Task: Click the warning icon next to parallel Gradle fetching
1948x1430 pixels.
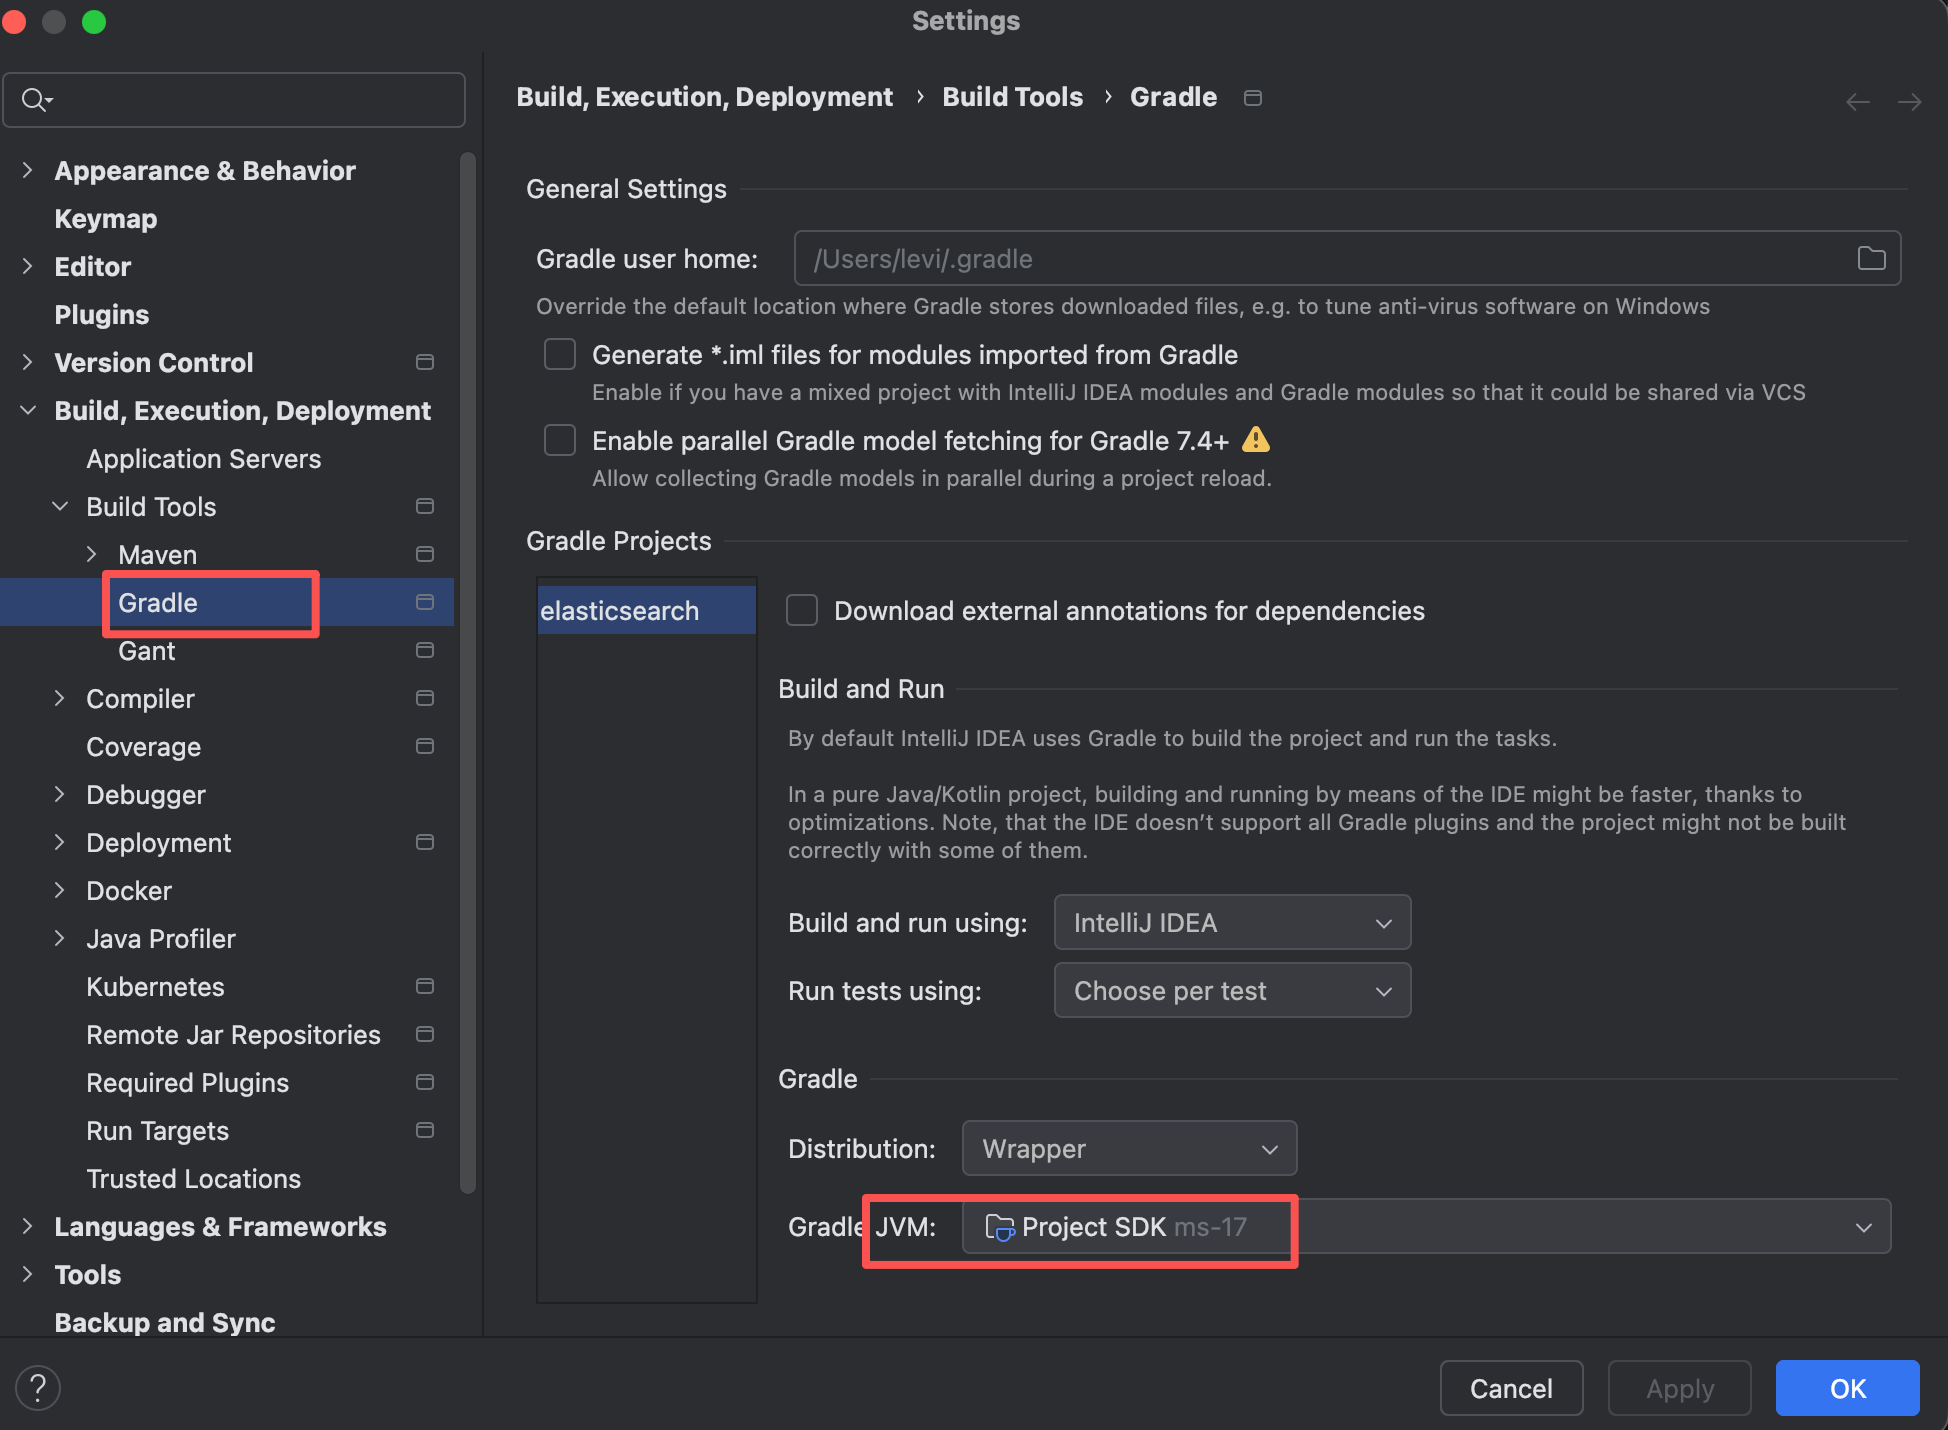Action: coord(1255,440)
